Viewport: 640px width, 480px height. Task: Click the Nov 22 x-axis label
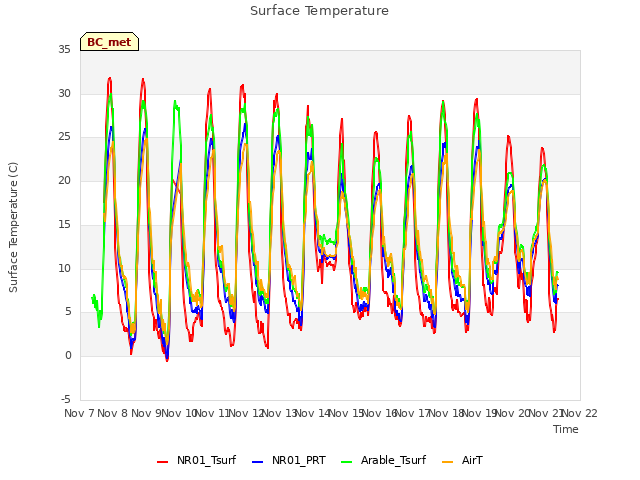(x=580, y=413)
